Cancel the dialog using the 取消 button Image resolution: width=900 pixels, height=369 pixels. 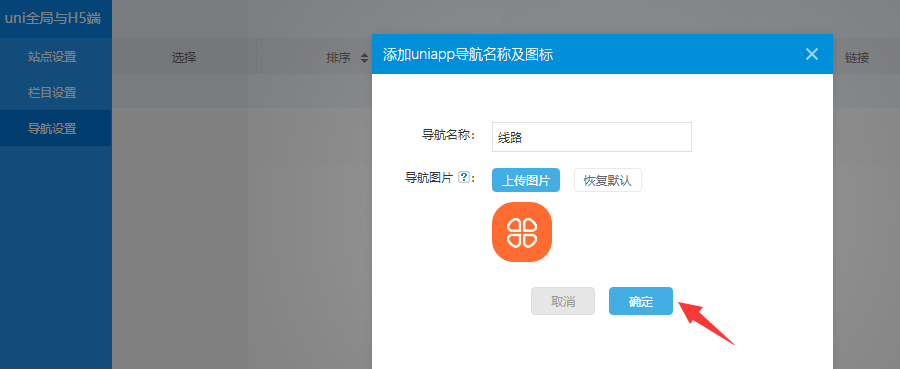[x=563, y=301]
